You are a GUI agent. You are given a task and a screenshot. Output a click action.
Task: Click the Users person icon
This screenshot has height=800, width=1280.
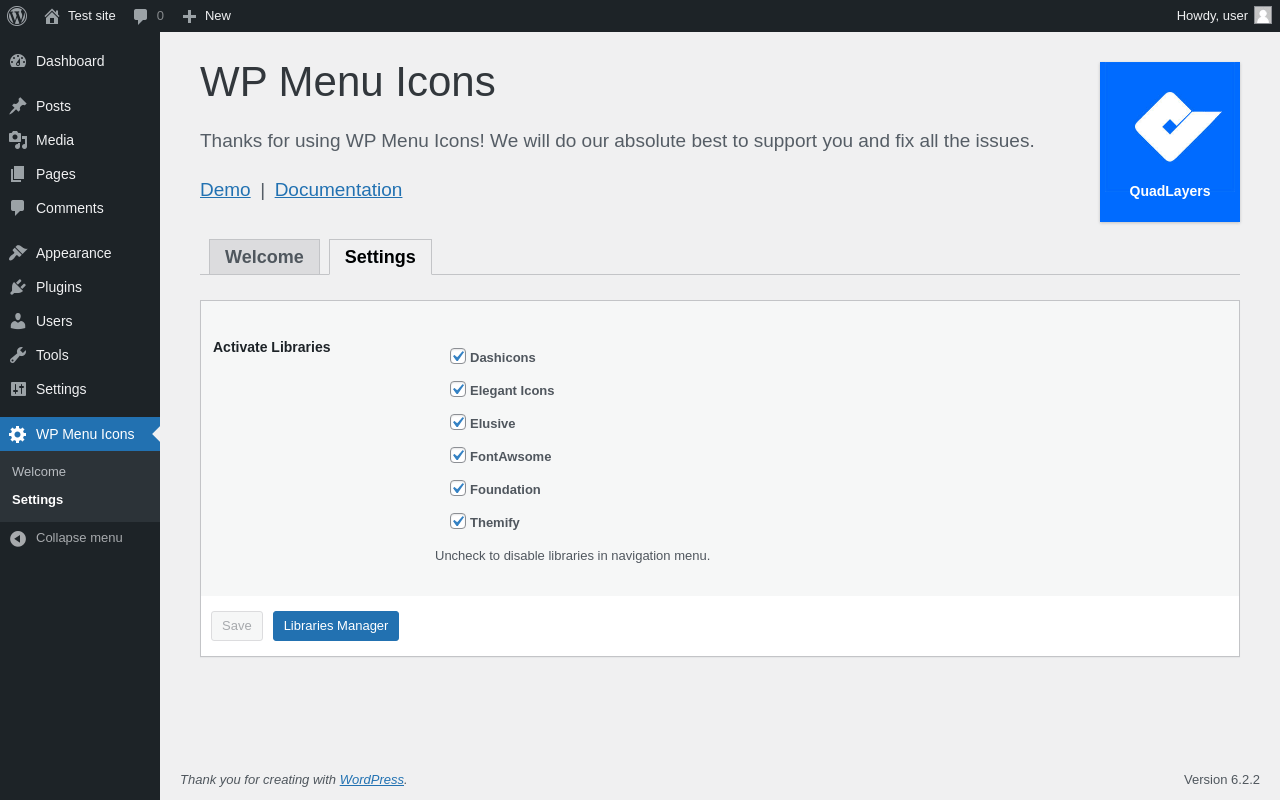(x=18, y=321)
